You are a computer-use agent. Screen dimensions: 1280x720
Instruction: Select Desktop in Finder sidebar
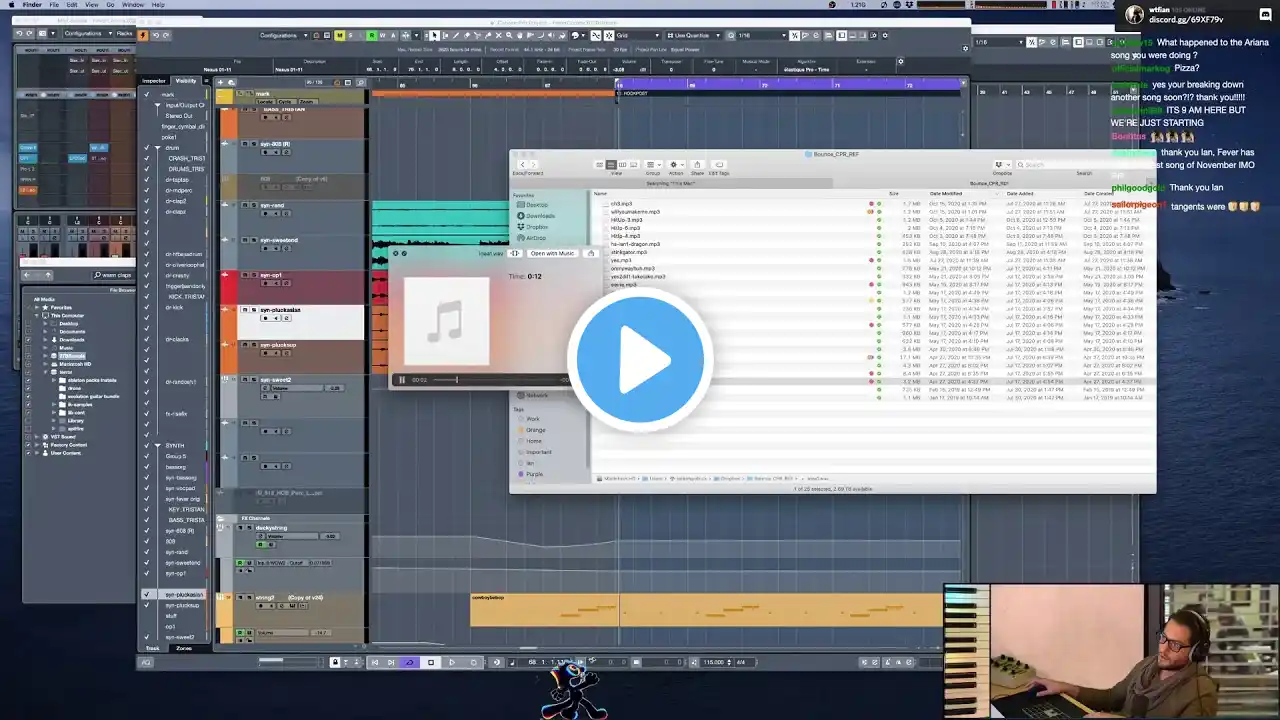pyautogui.click(x=535, y=205)
